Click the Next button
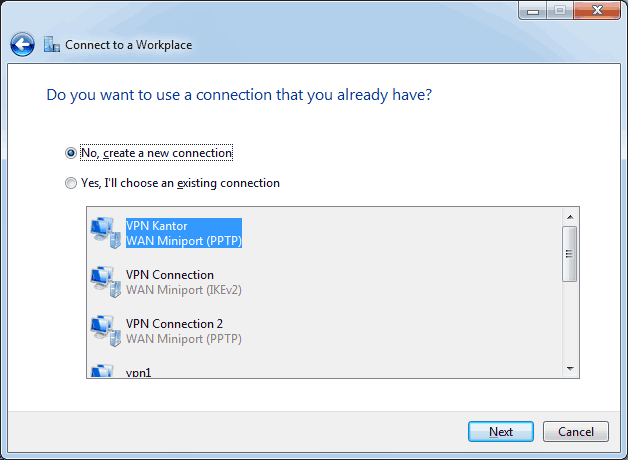This screenshot has height=460, width=628. tap(501, 432)
